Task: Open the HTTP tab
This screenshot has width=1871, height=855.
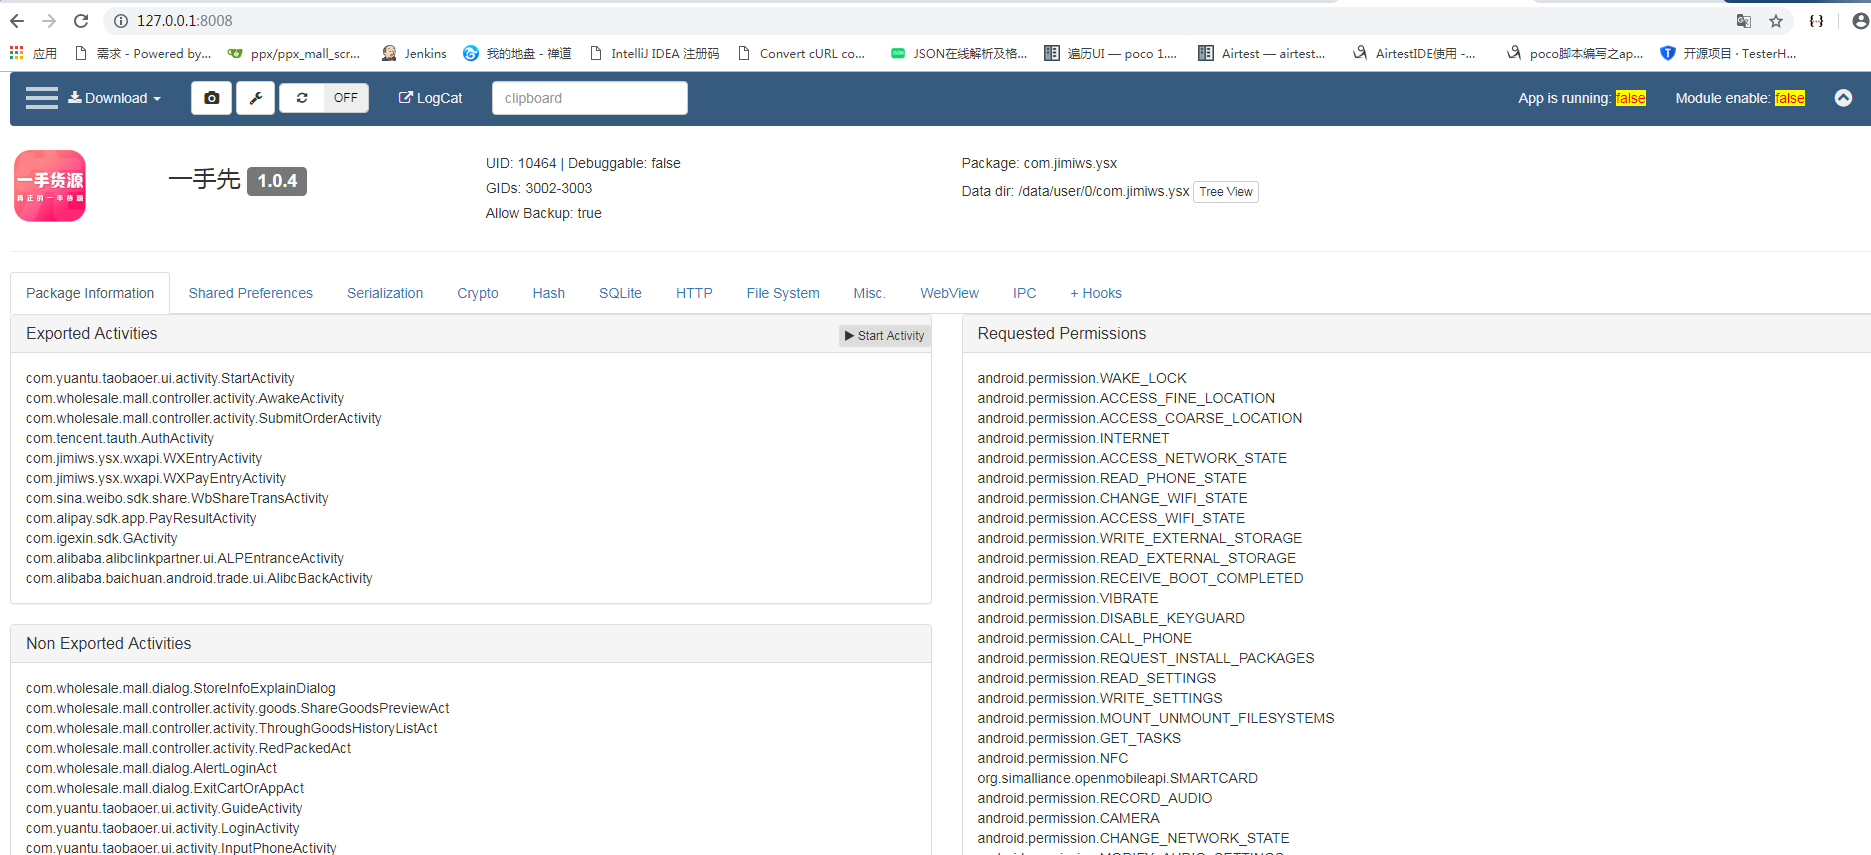Action: point(694,293)
